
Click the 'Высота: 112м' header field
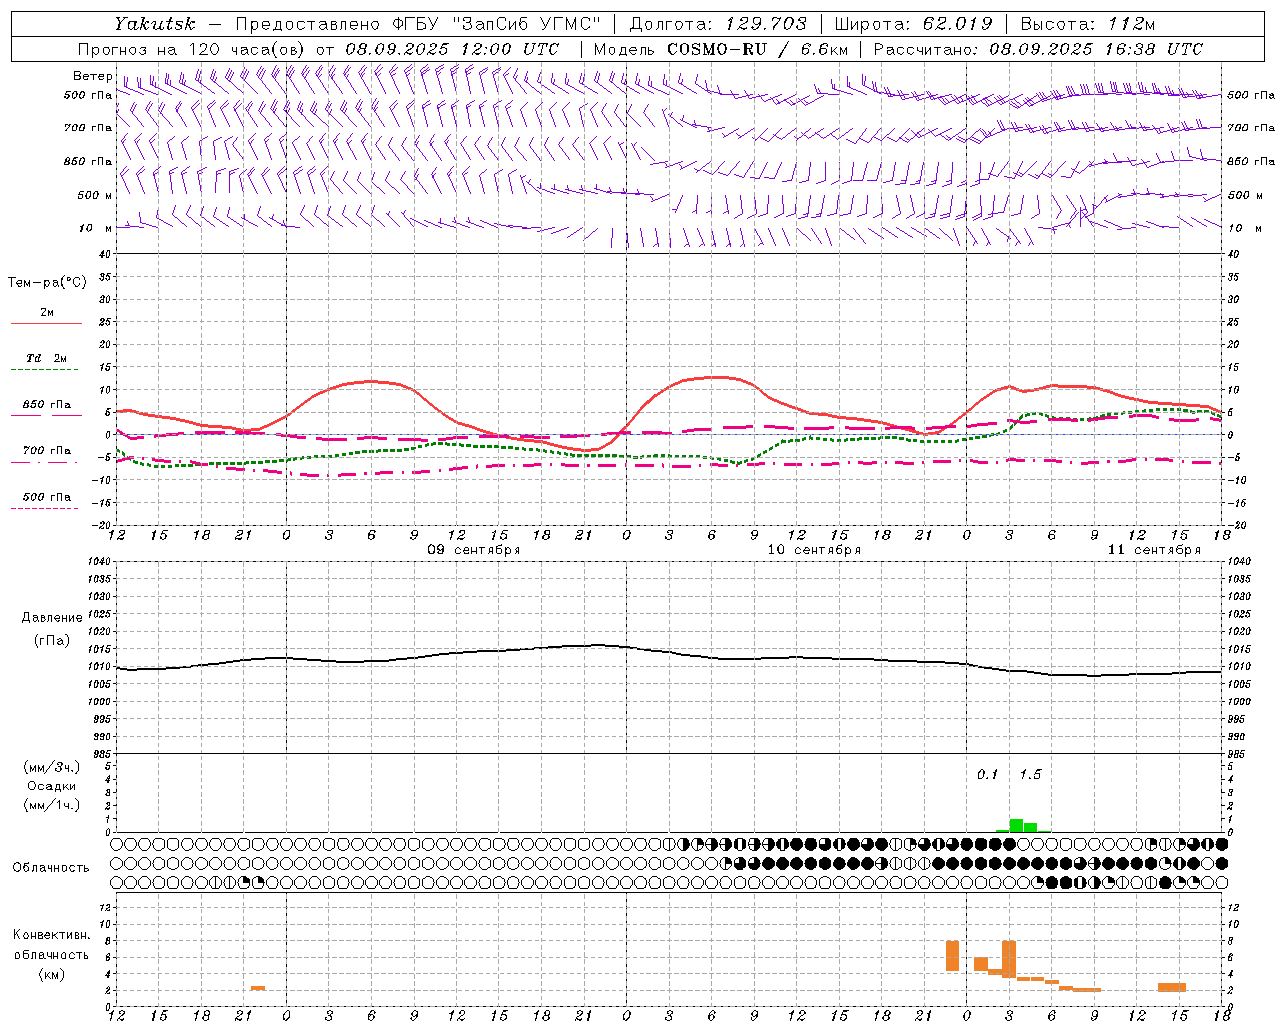point(1088,24)
